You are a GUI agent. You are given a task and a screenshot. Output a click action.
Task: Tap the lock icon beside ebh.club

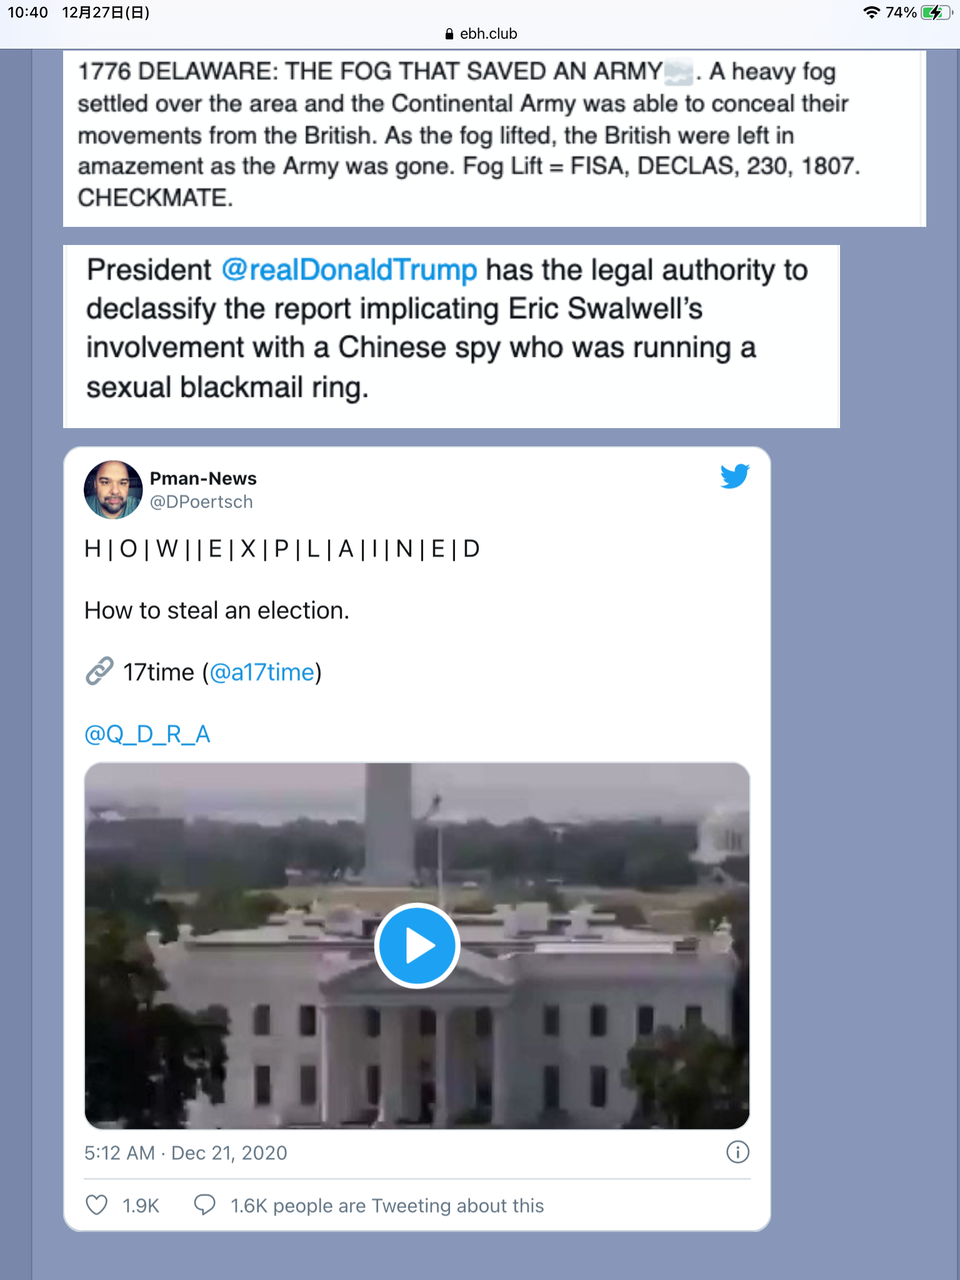point(449,33)
